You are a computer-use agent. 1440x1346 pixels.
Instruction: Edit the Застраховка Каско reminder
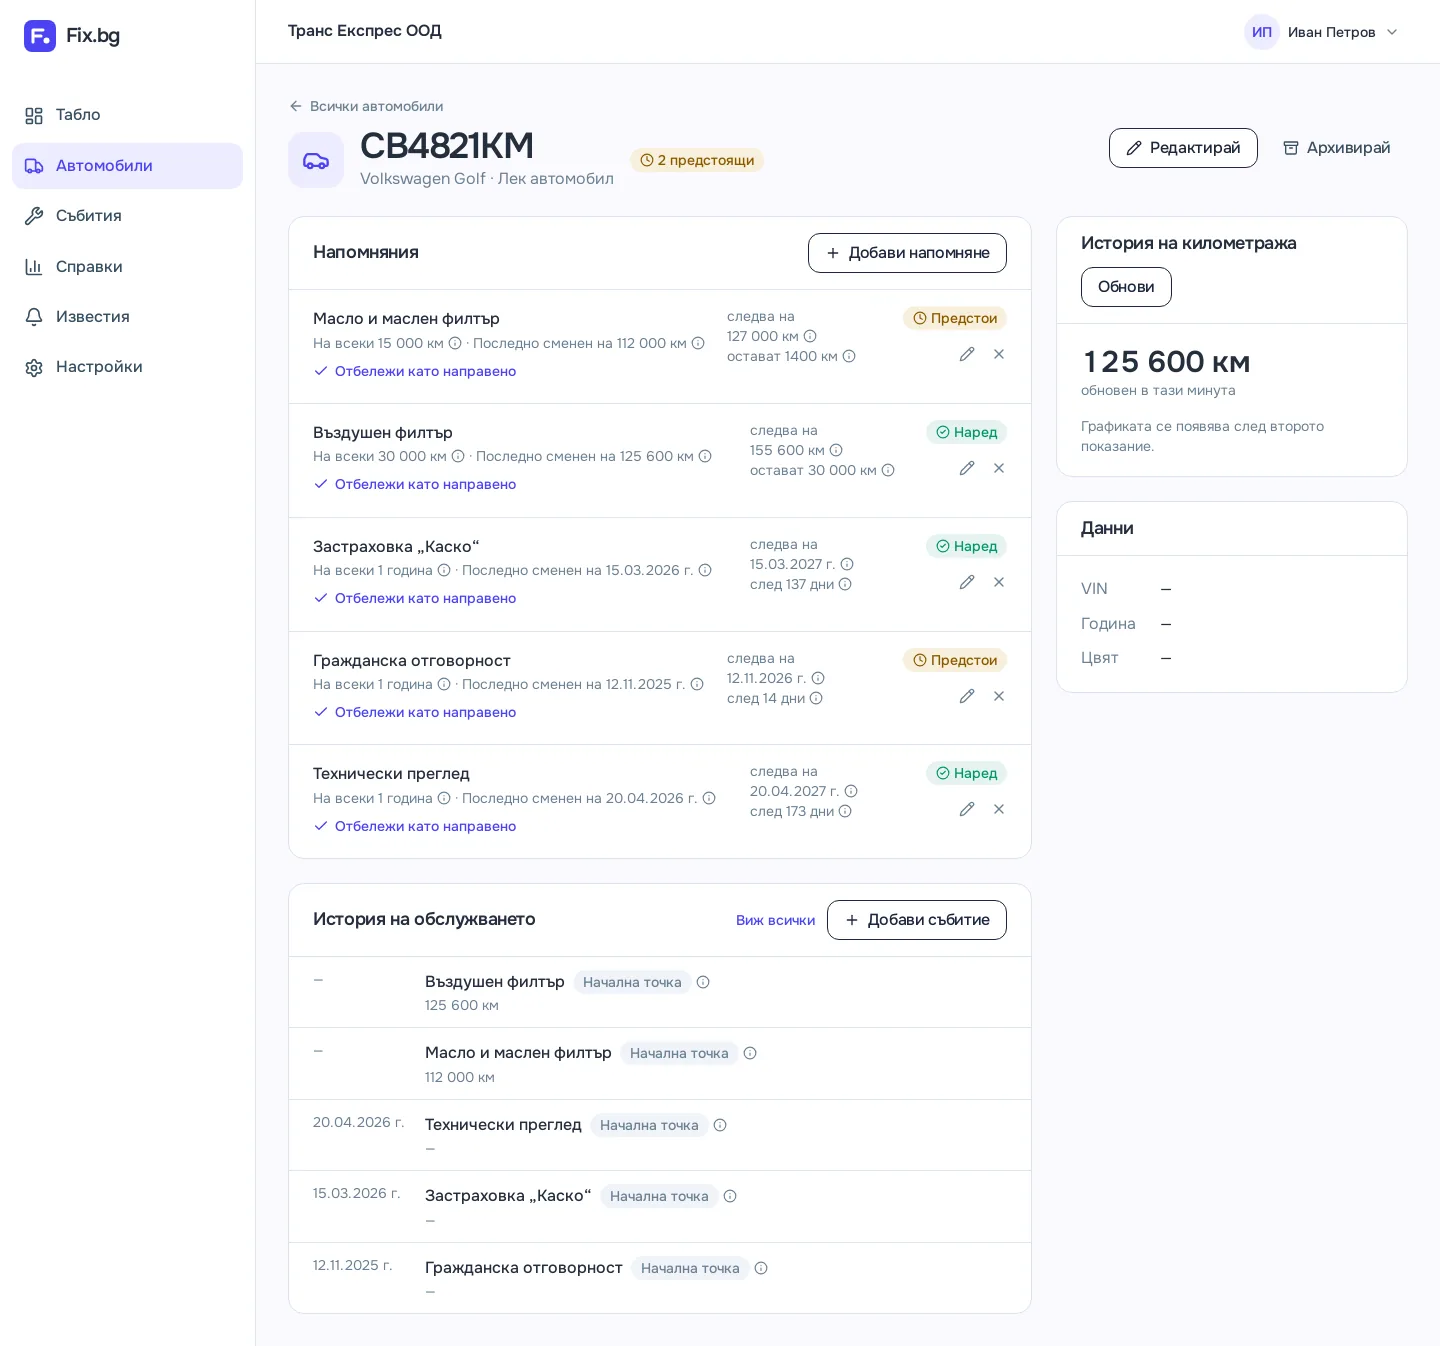pyautogui.click(x=967, y=582)
